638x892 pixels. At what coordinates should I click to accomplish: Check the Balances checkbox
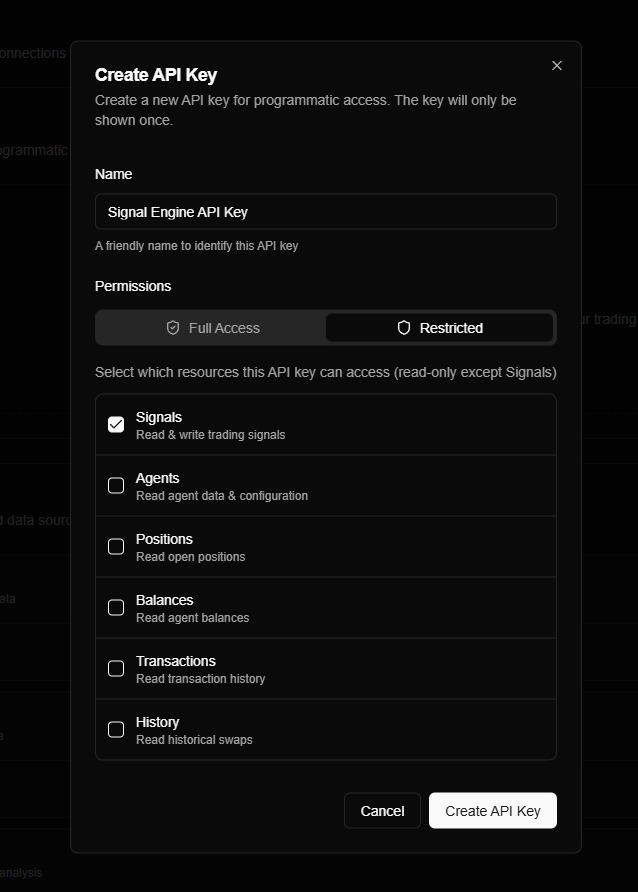[x=116, y=608]
